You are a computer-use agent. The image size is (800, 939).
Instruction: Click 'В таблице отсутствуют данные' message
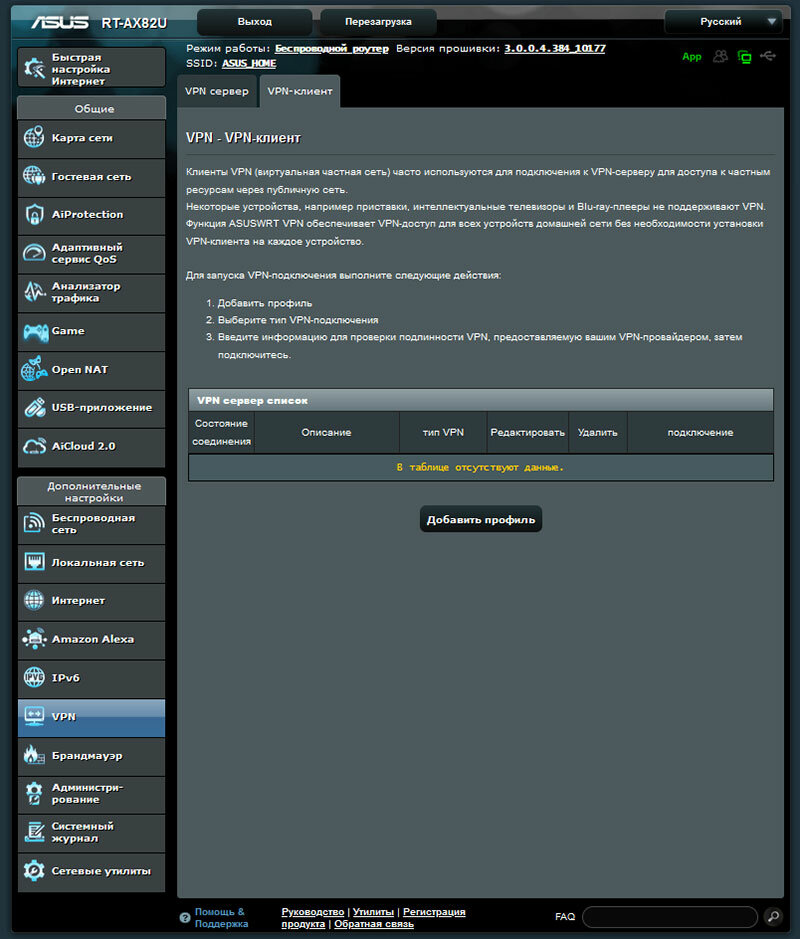(x=480, y=467)
